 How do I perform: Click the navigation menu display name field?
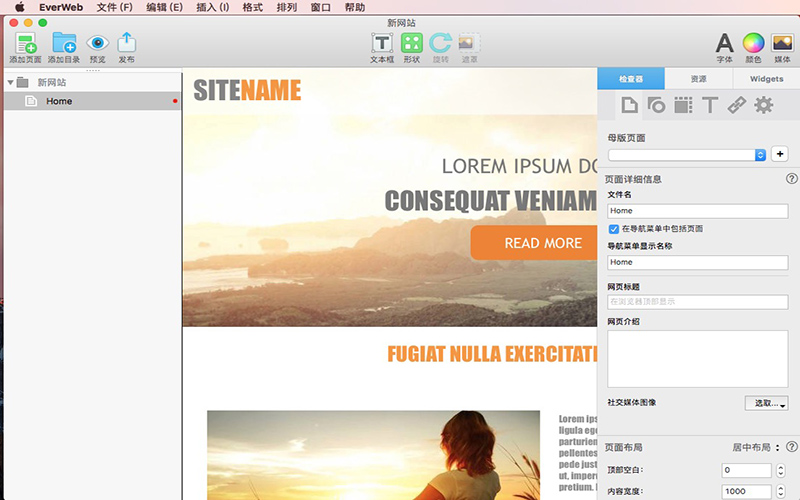(697, 262)
